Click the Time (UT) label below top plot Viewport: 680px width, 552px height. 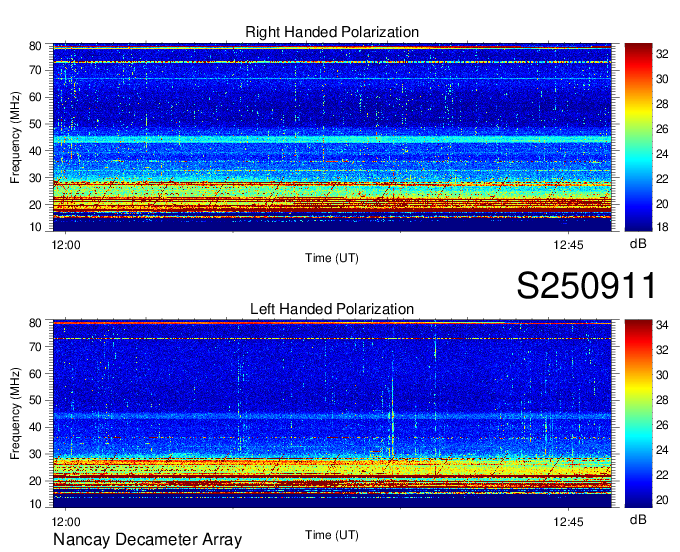point(332,258)
